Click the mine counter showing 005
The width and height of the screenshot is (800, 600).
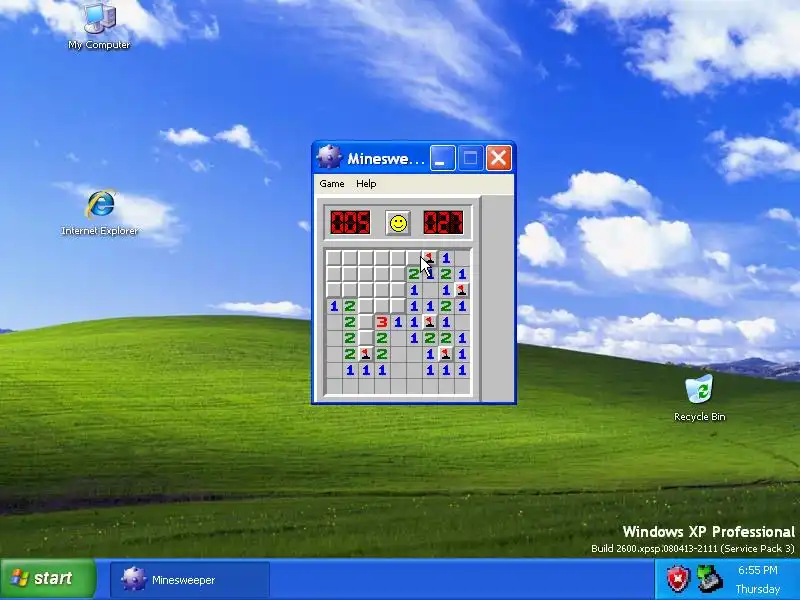350,222
